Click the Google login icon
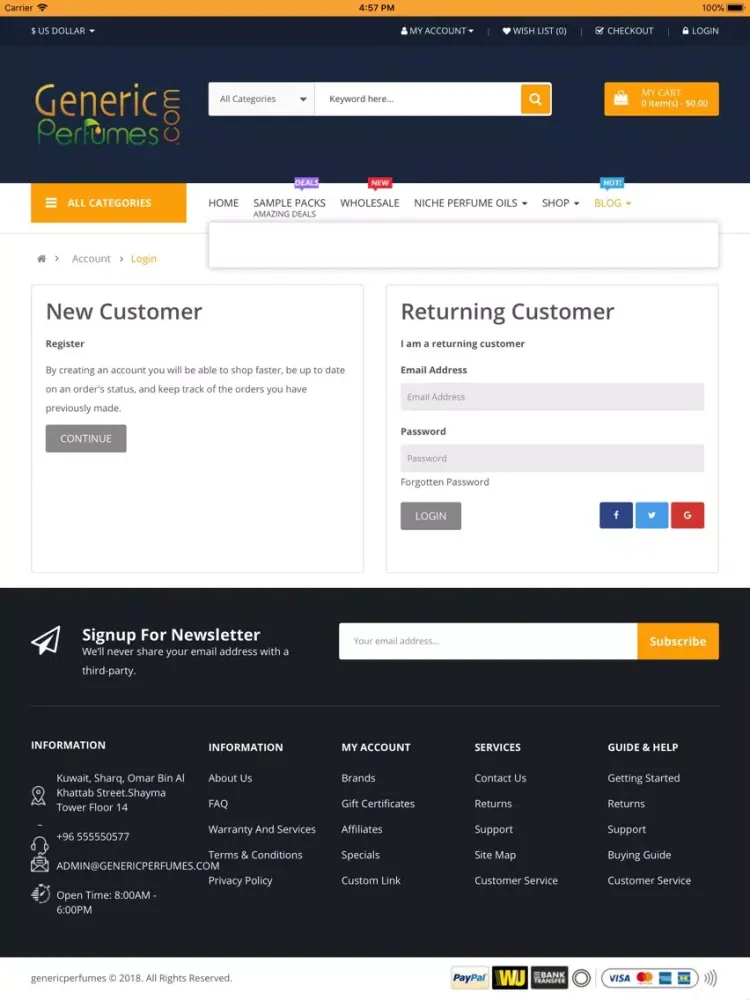 coord(688,515)
